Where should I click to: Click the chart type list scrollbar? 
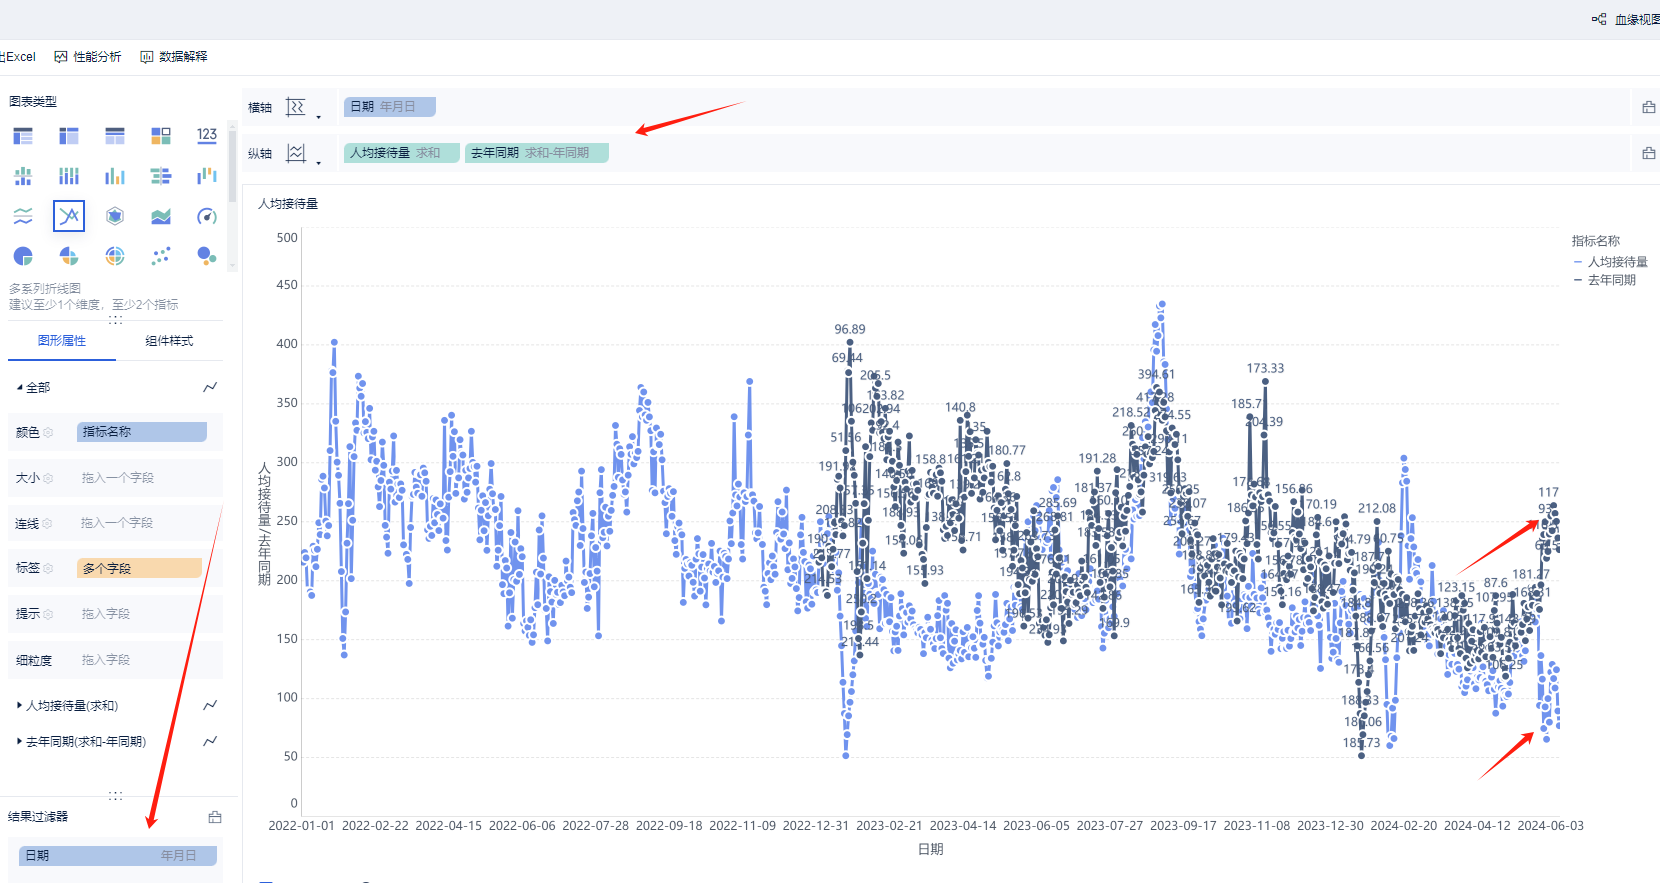(233, 165)
